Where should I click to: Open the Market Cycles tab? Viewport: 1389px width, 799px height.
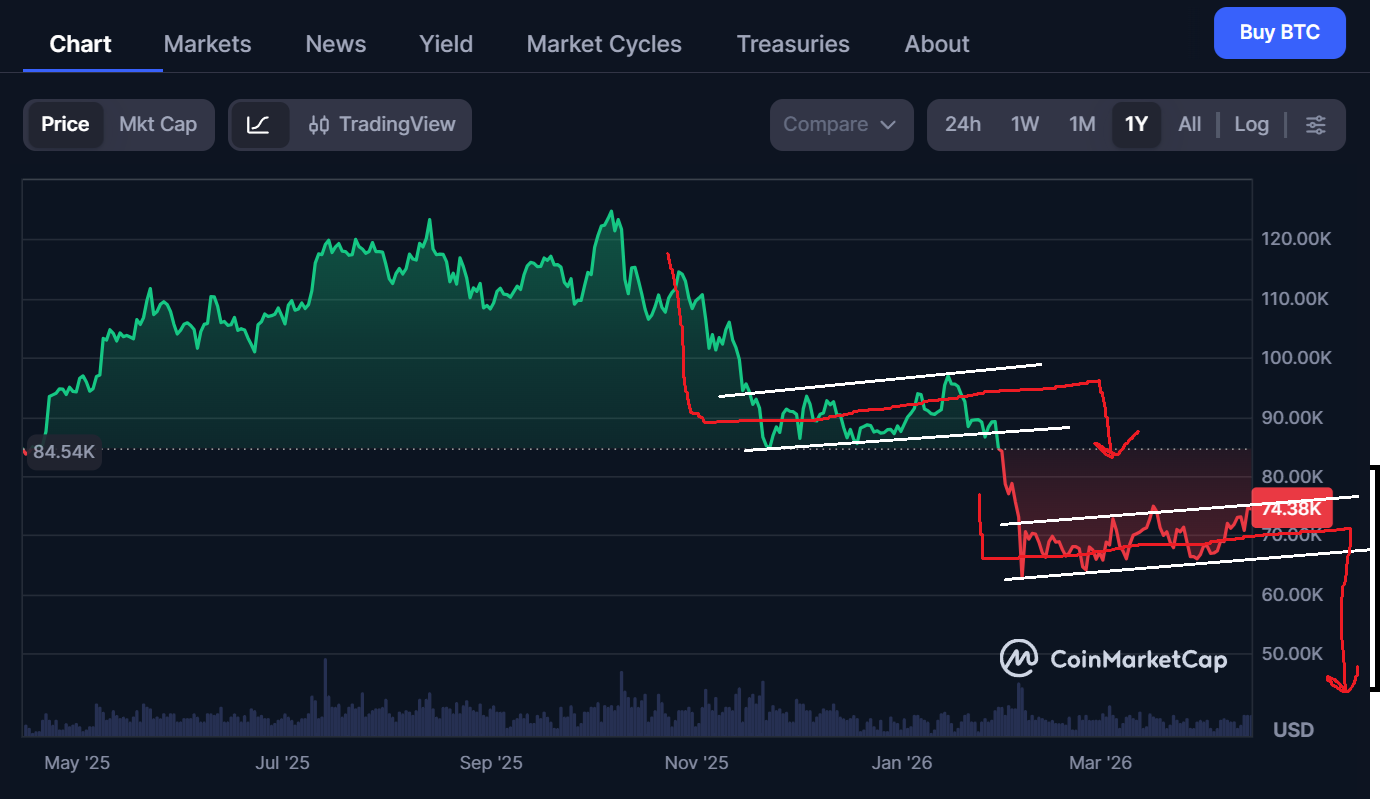[x=604, y=44]
